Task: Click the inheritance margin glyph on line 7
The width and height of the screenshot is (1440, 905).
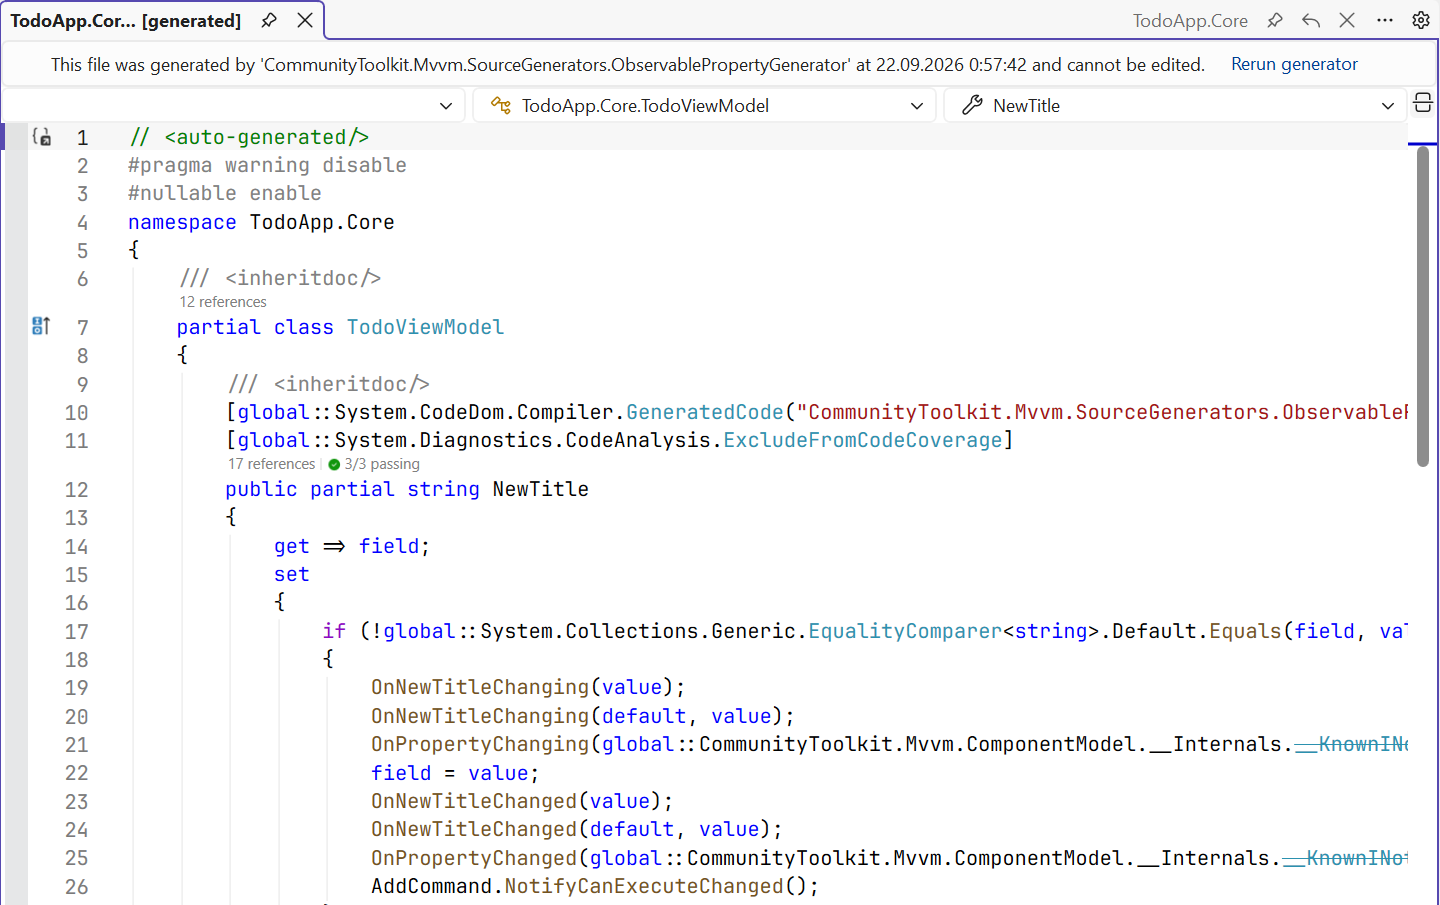Action: point(41,326)
